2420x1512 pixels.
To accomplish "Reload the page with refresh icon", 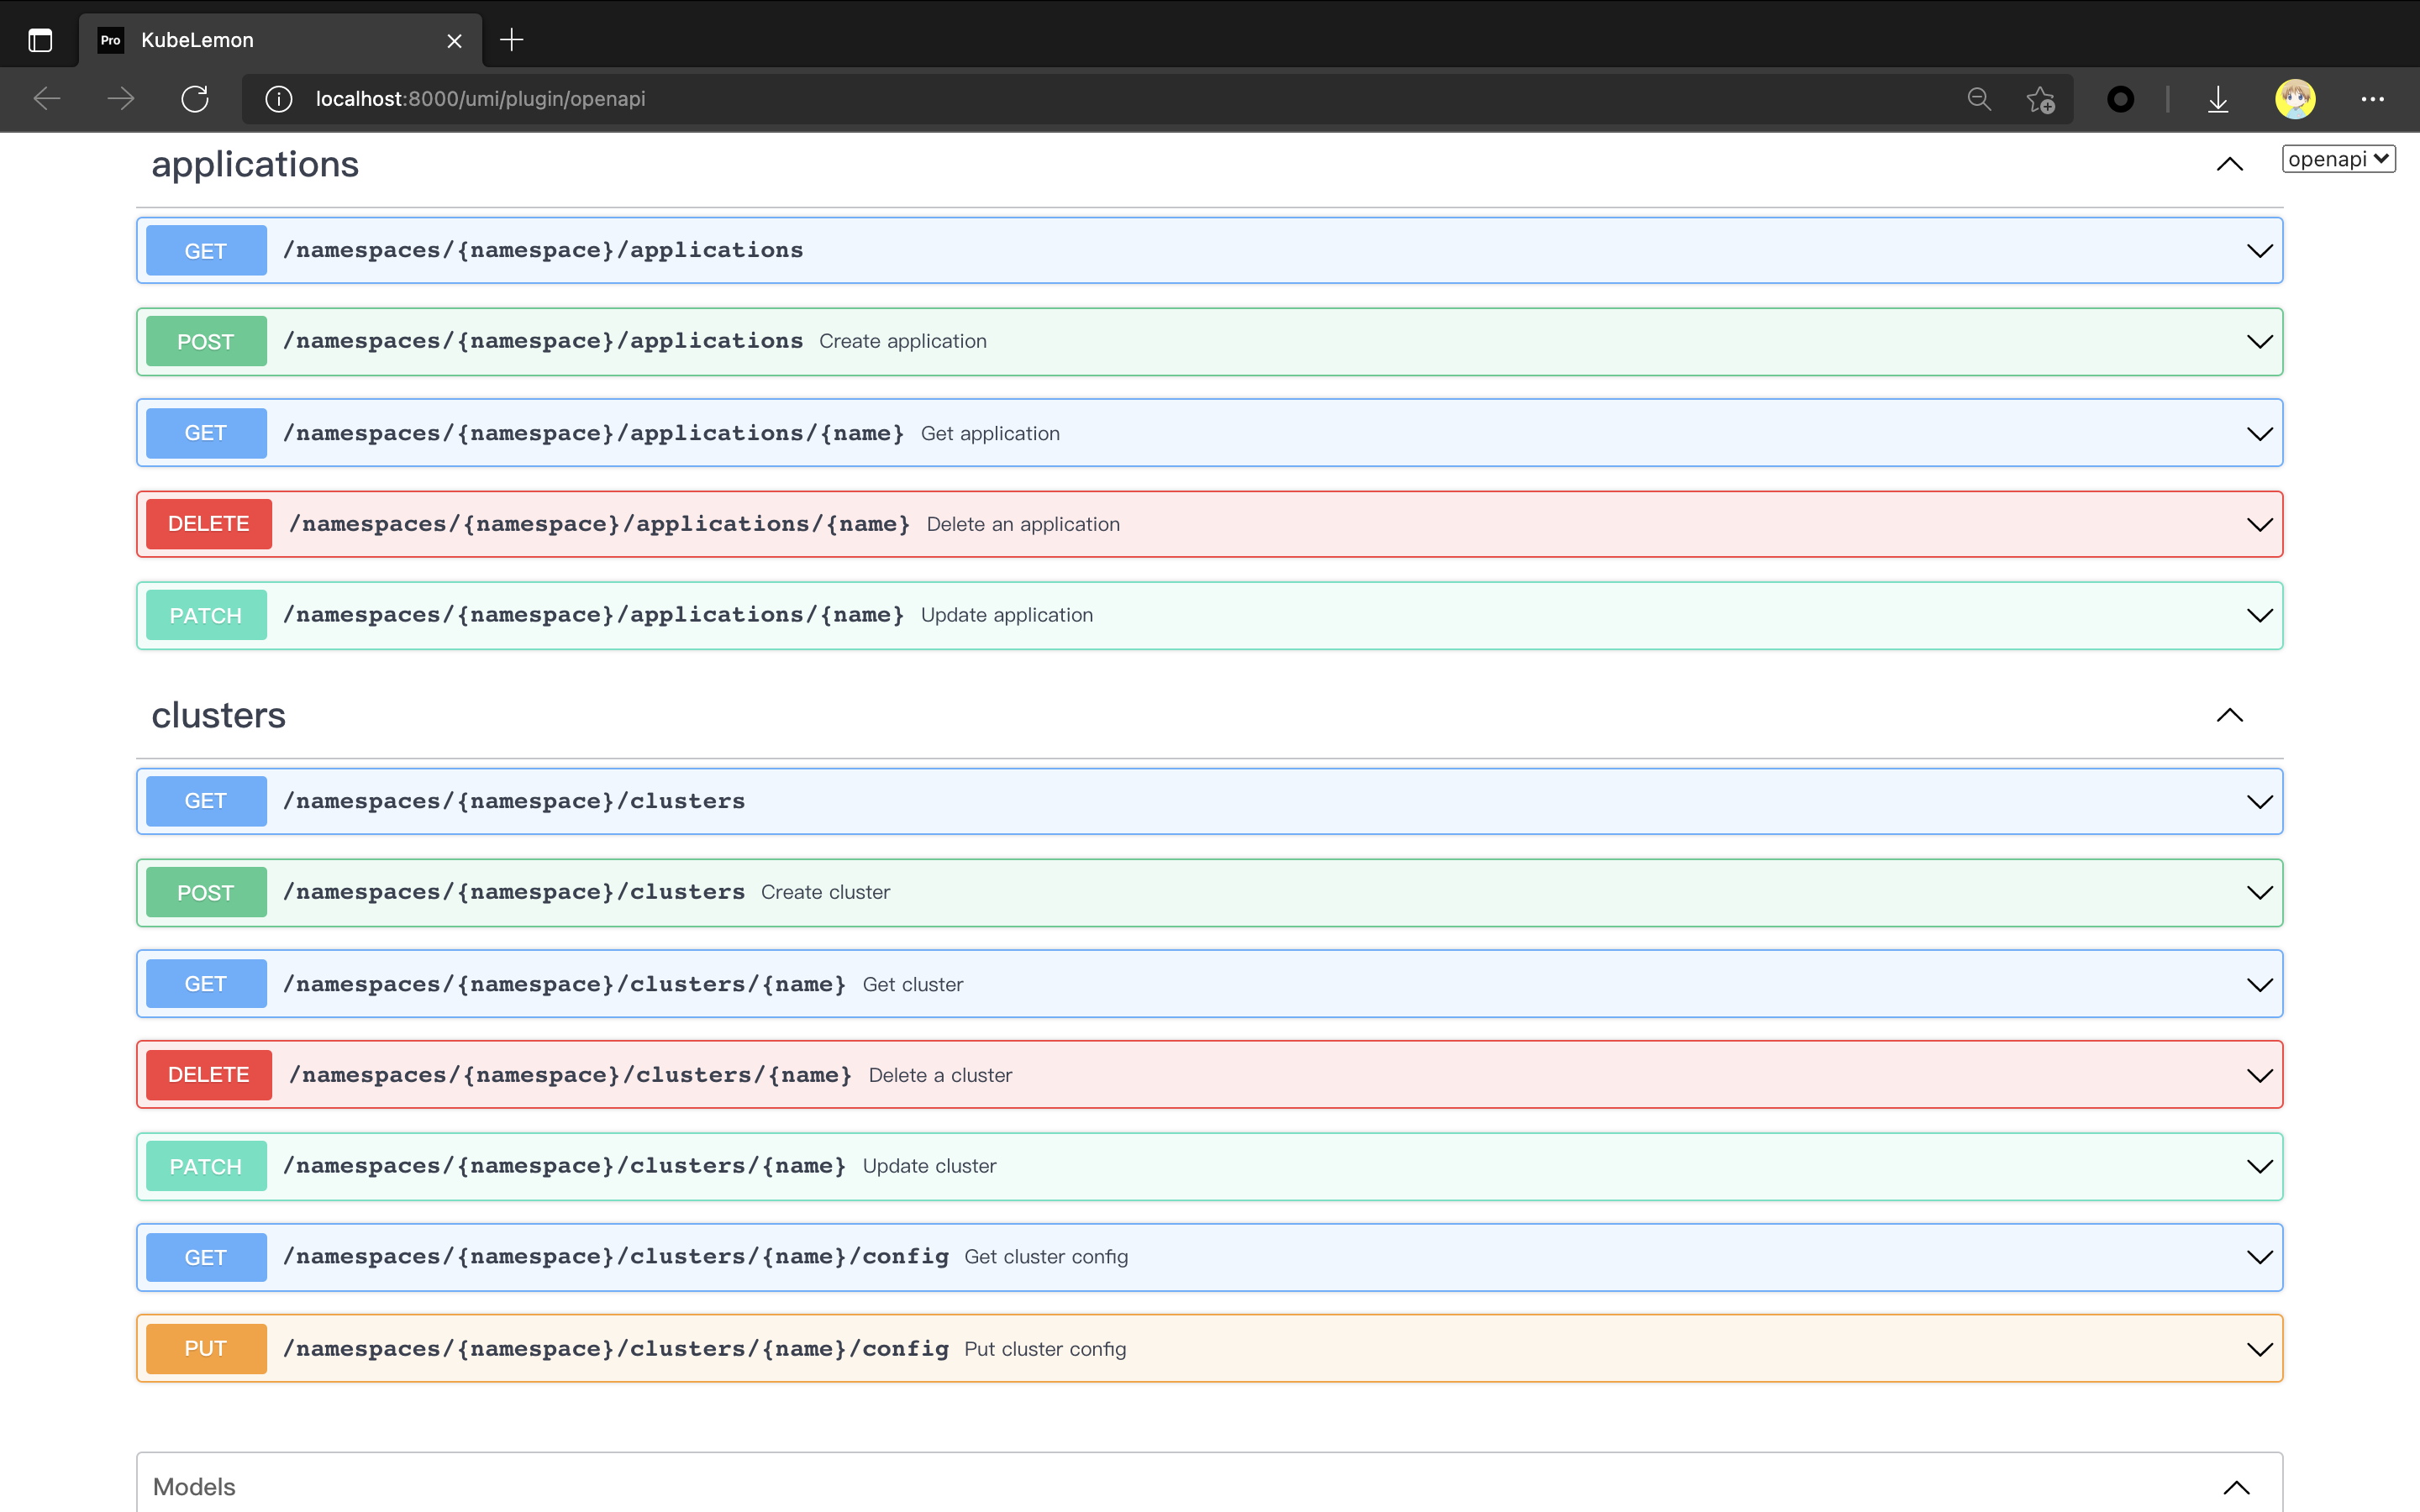I will (x=195, y=99).
